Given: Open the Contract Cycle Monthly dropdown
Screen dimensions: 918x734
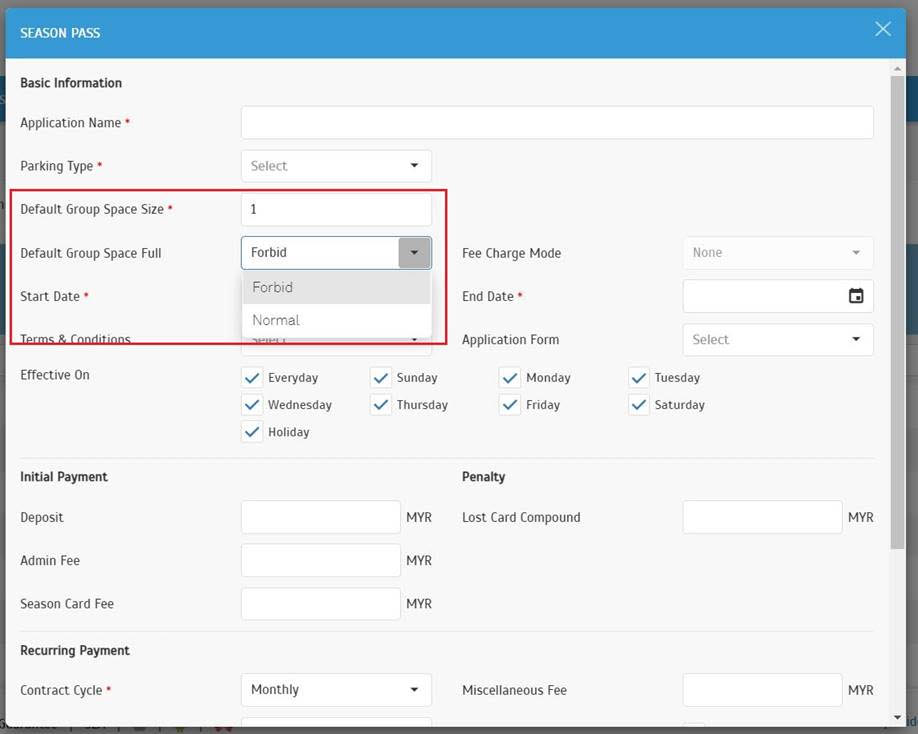Looking at the screenshot, I should [x=336, y=690].
